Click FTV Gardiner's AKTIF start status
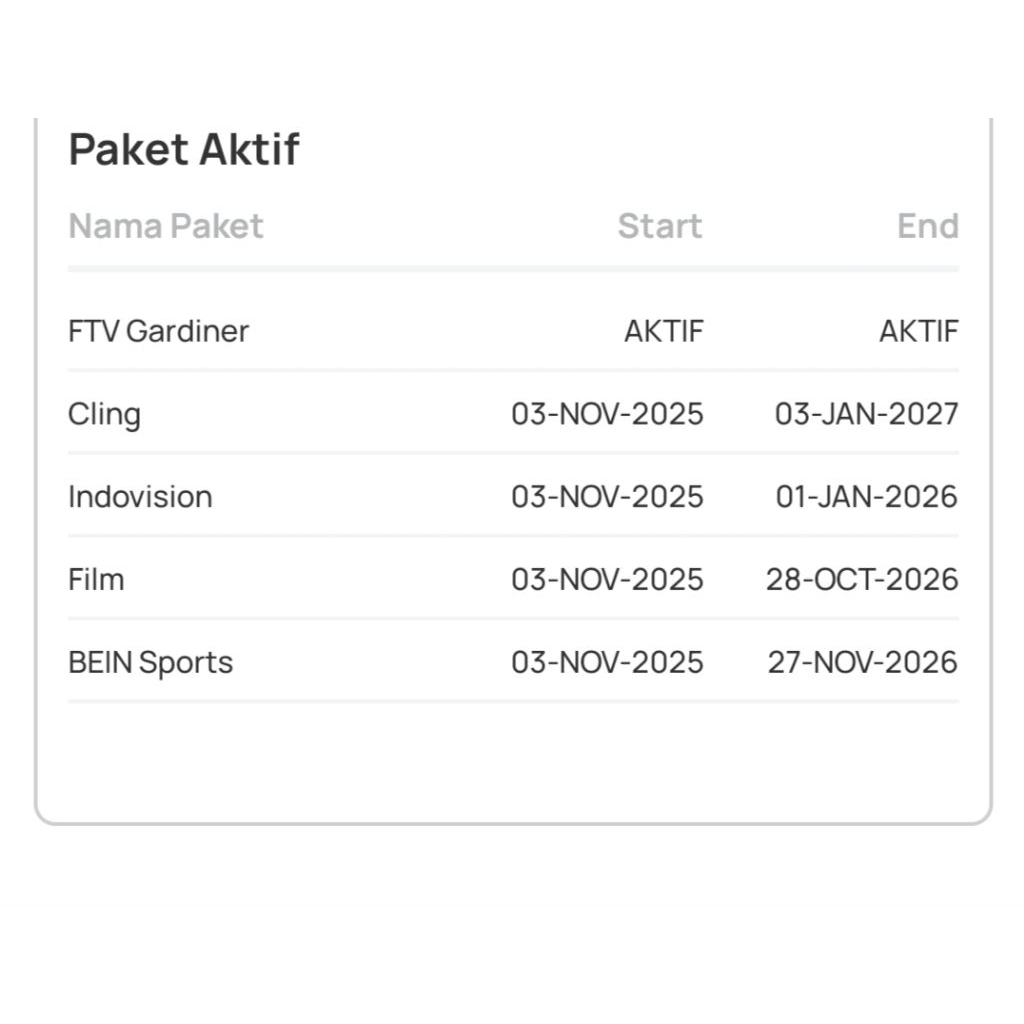This screenshot has width=1024, height=1024. (664, 331)
